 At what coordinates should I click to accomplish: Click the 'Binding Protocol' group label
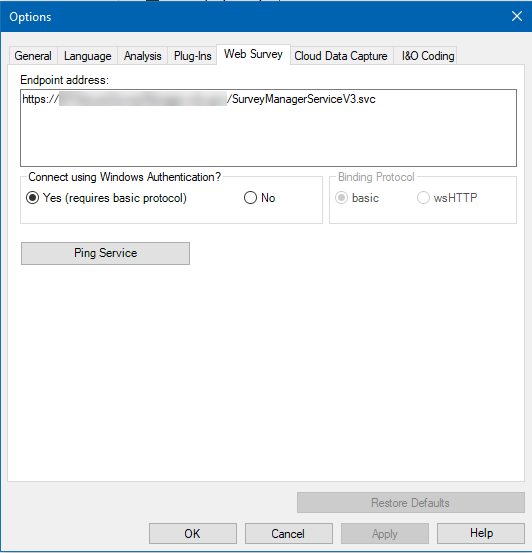[x=376, y=177]
